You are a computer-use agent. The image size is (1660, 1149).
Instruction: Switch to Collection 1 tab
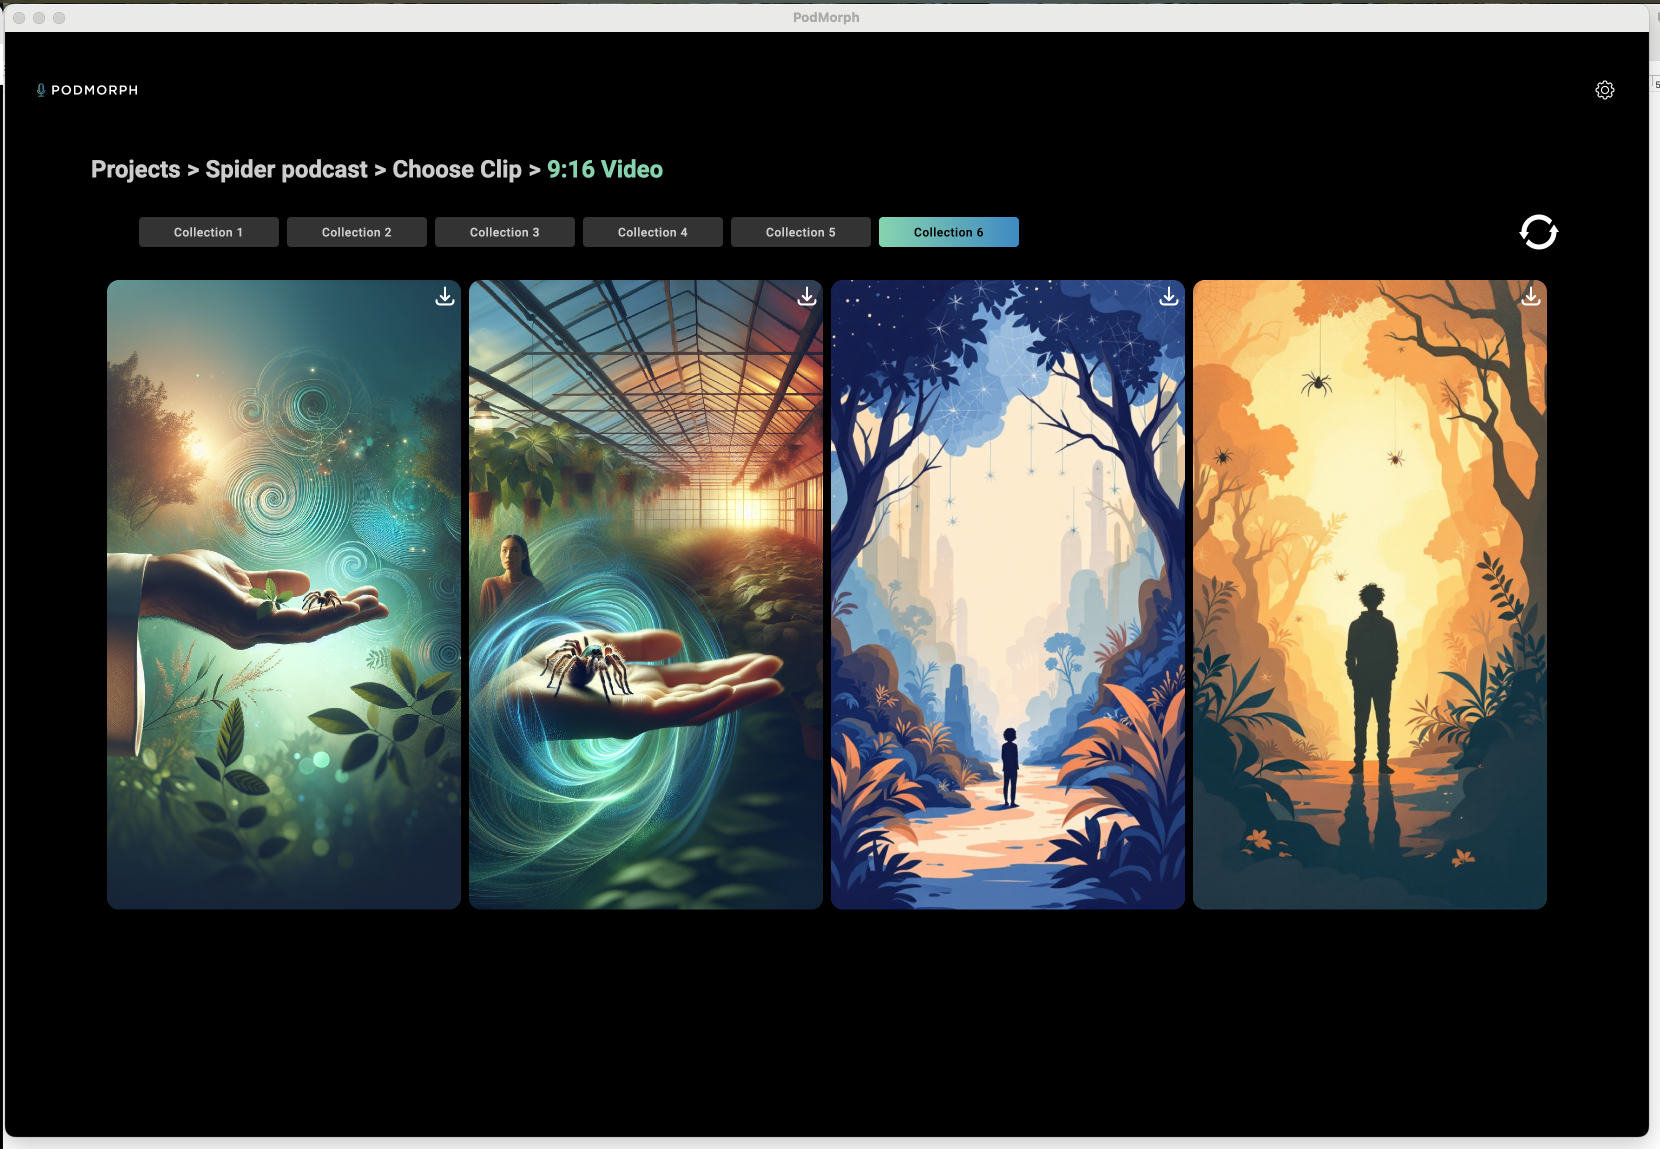pos(208,232)
